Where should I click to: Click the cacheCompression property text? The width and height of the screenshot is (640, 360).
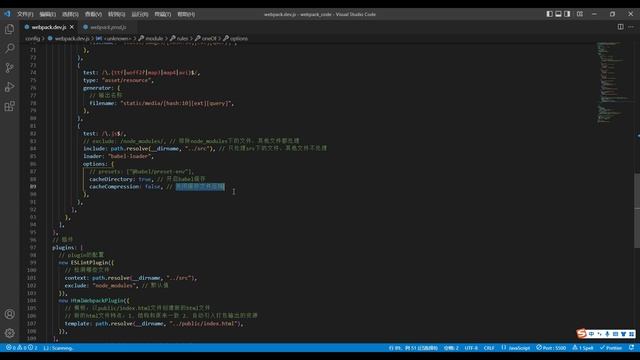[x=114, y=187]
